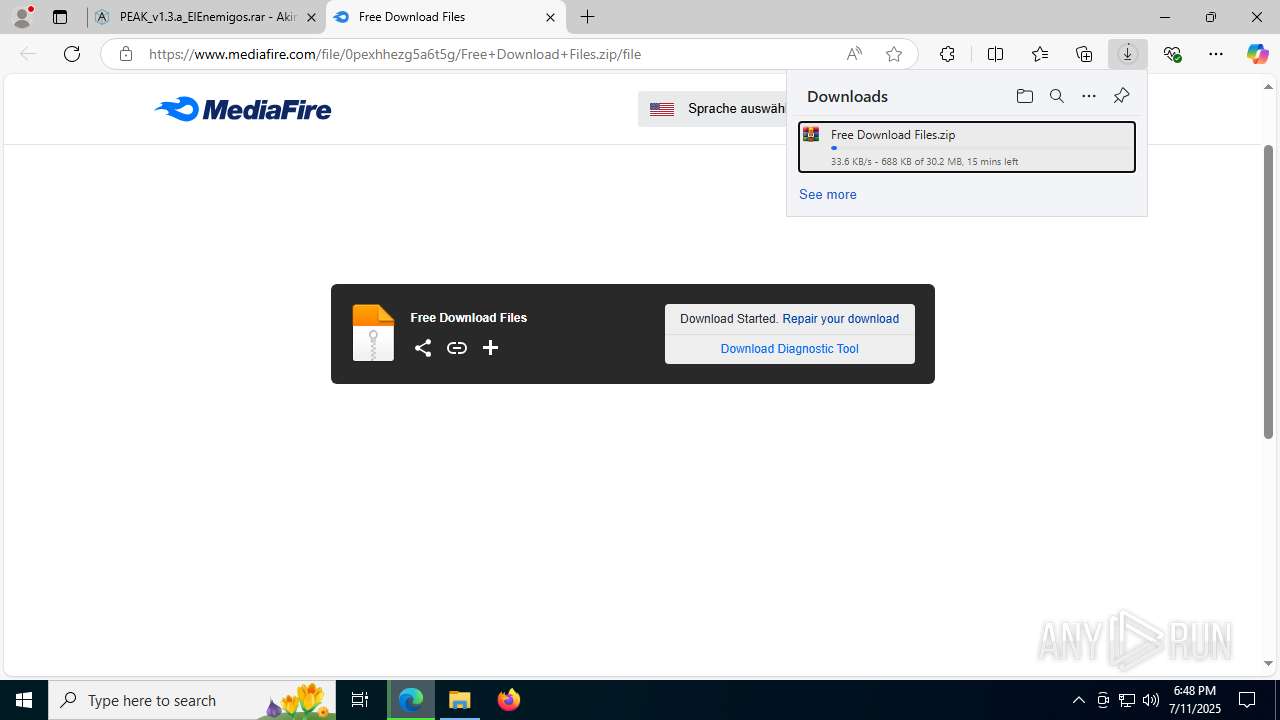Click Download Diagnostic Tool link

coord(790,349)
